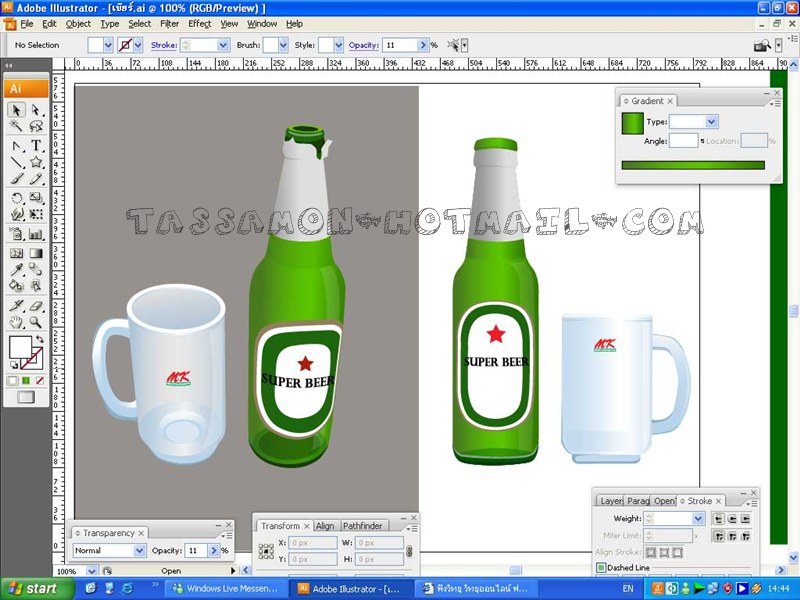800x600 pixels.
Task: Select the Star shape tool
Action: point(36,162)
